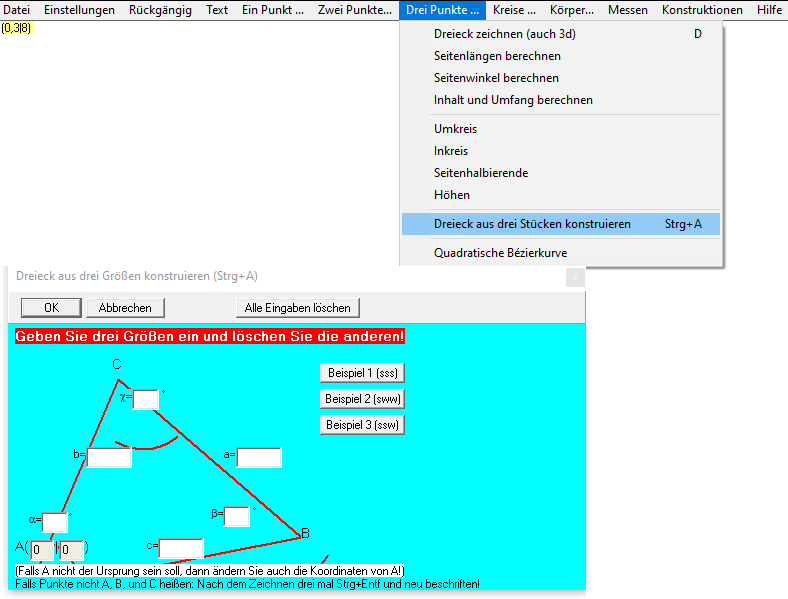Focus the beta angle input field
Screen dimensions: 788x599
click(x=237, y=516)
